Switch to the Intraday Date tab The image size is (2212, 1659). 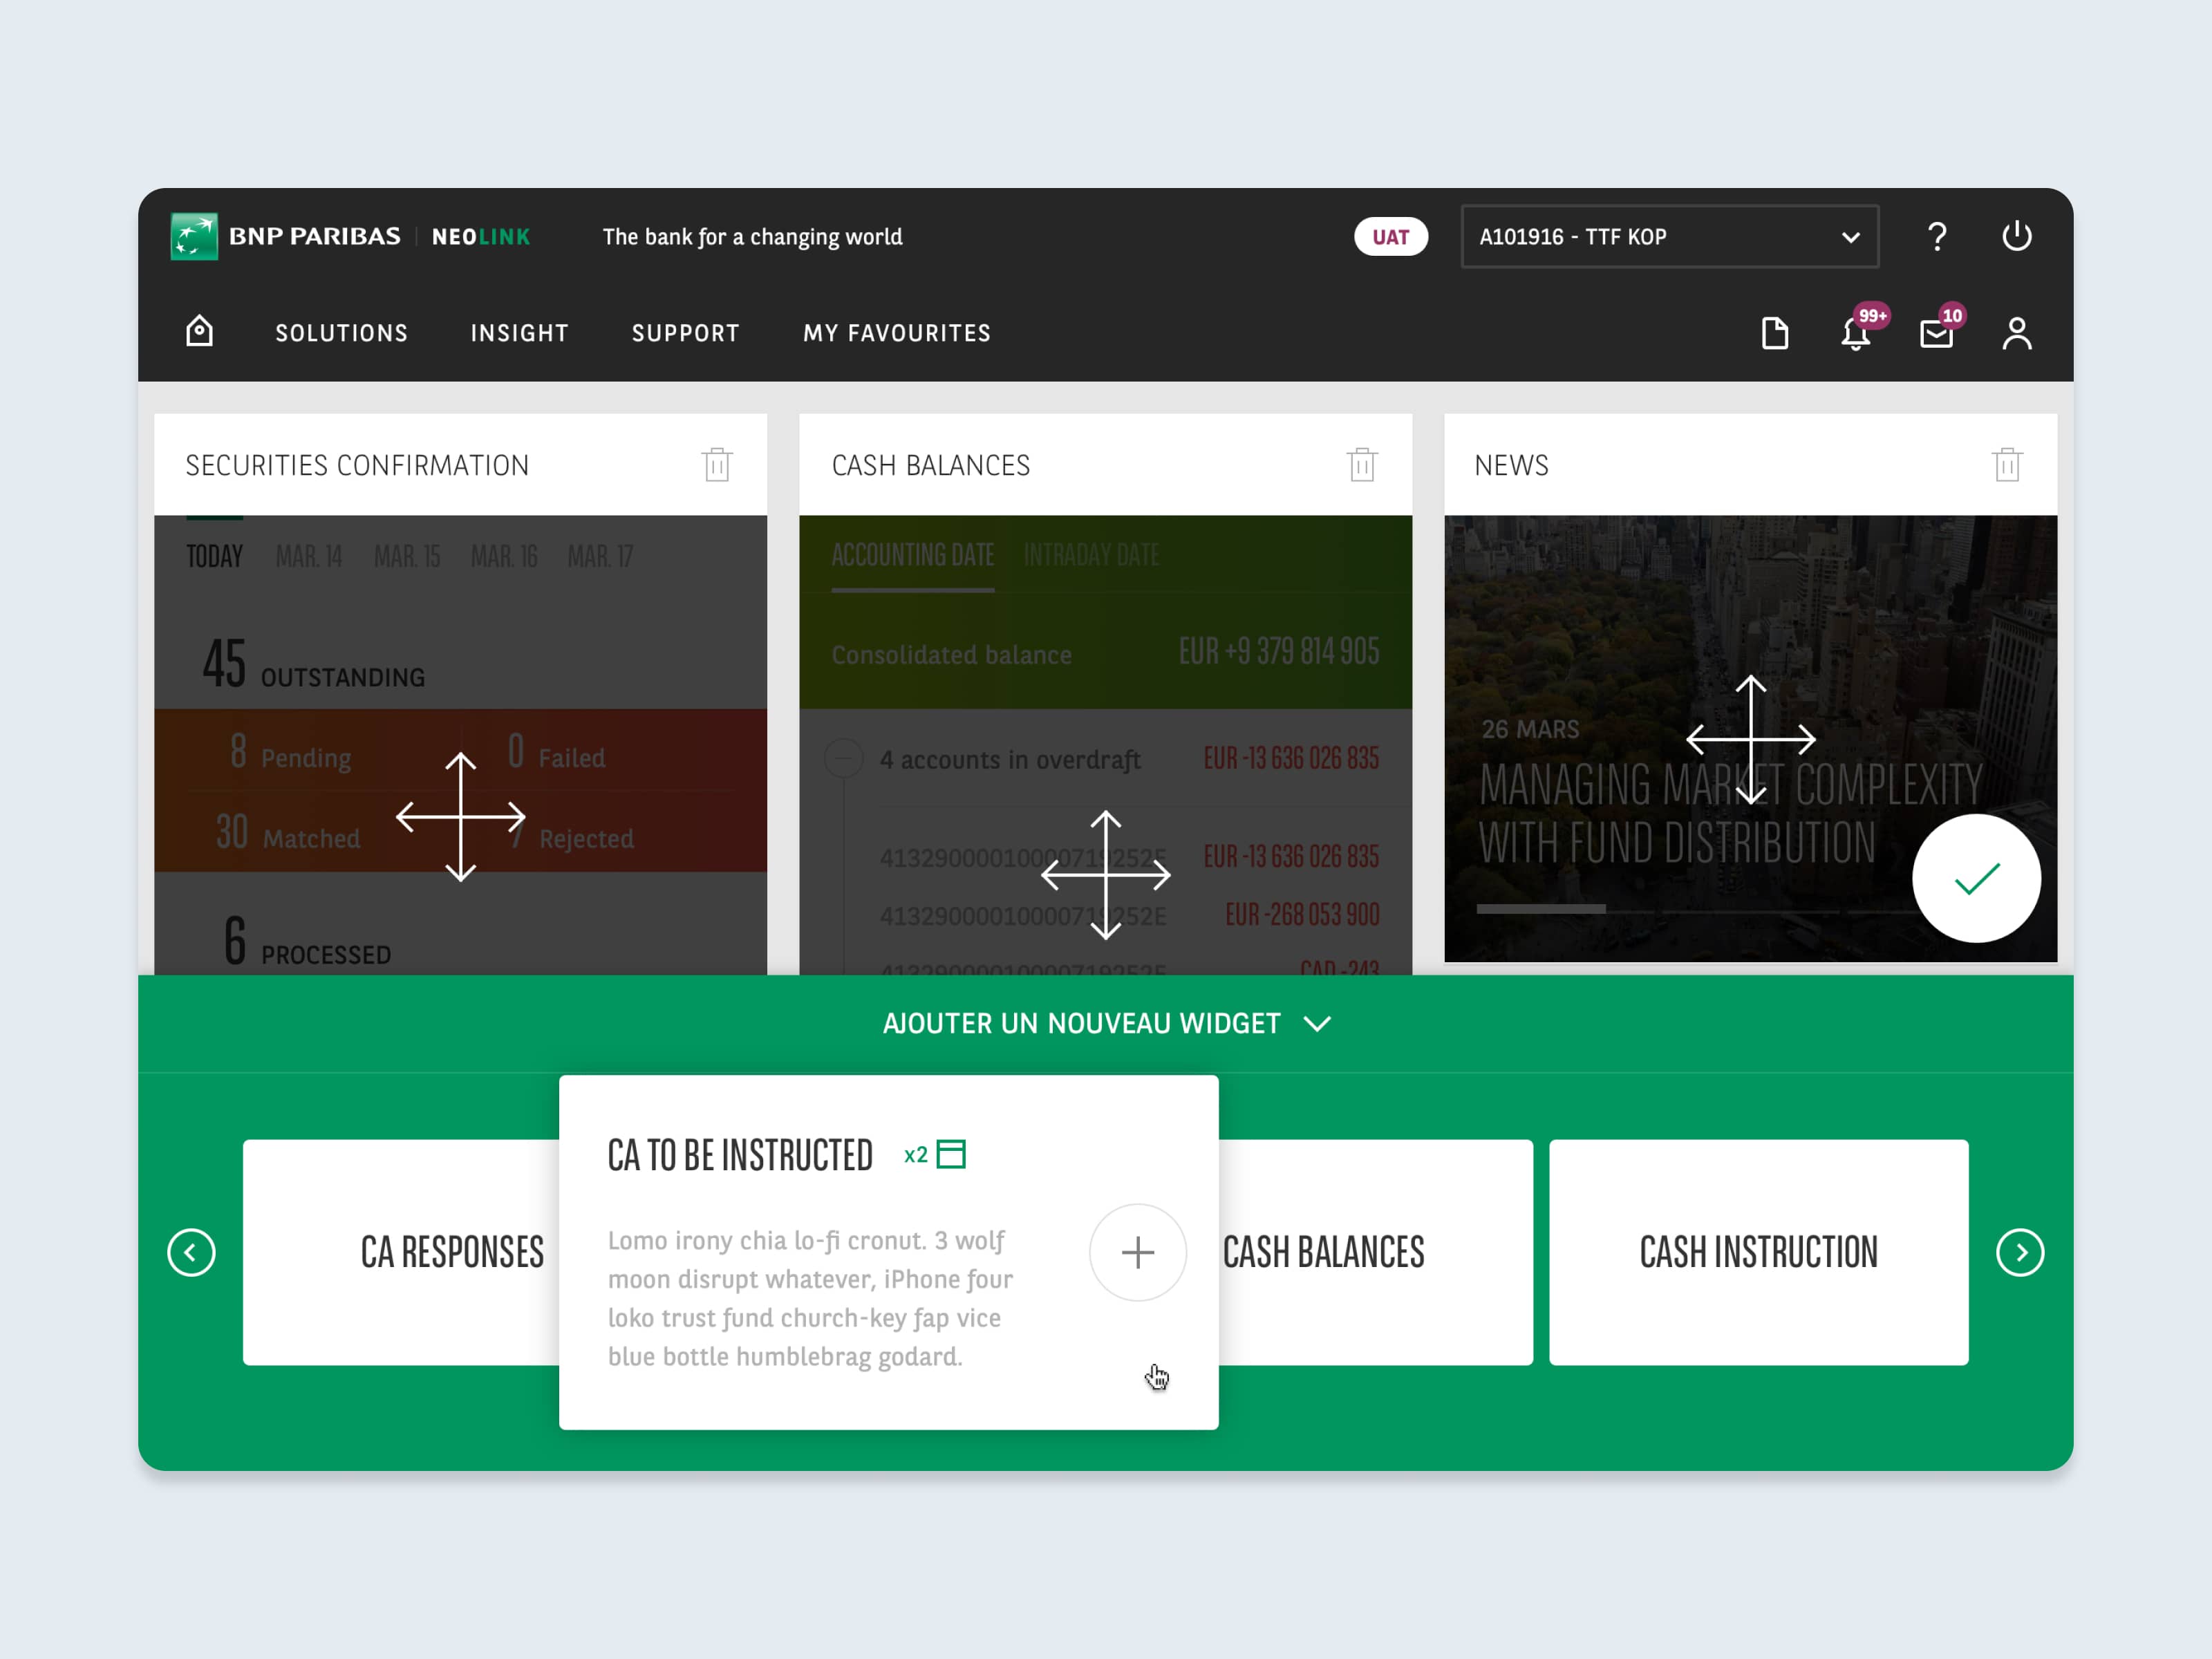click(x=1091, y=555)
